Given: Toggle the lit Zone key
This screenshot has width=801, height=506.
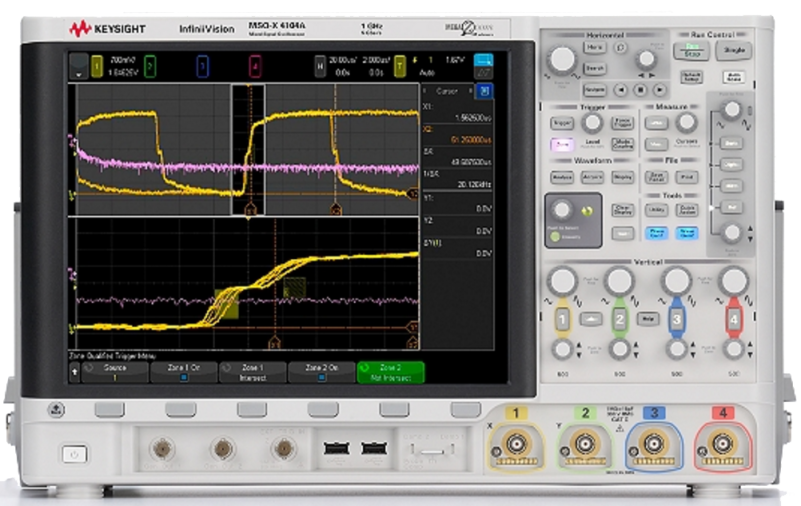Looking at the screenshot, I should point(562,144).
